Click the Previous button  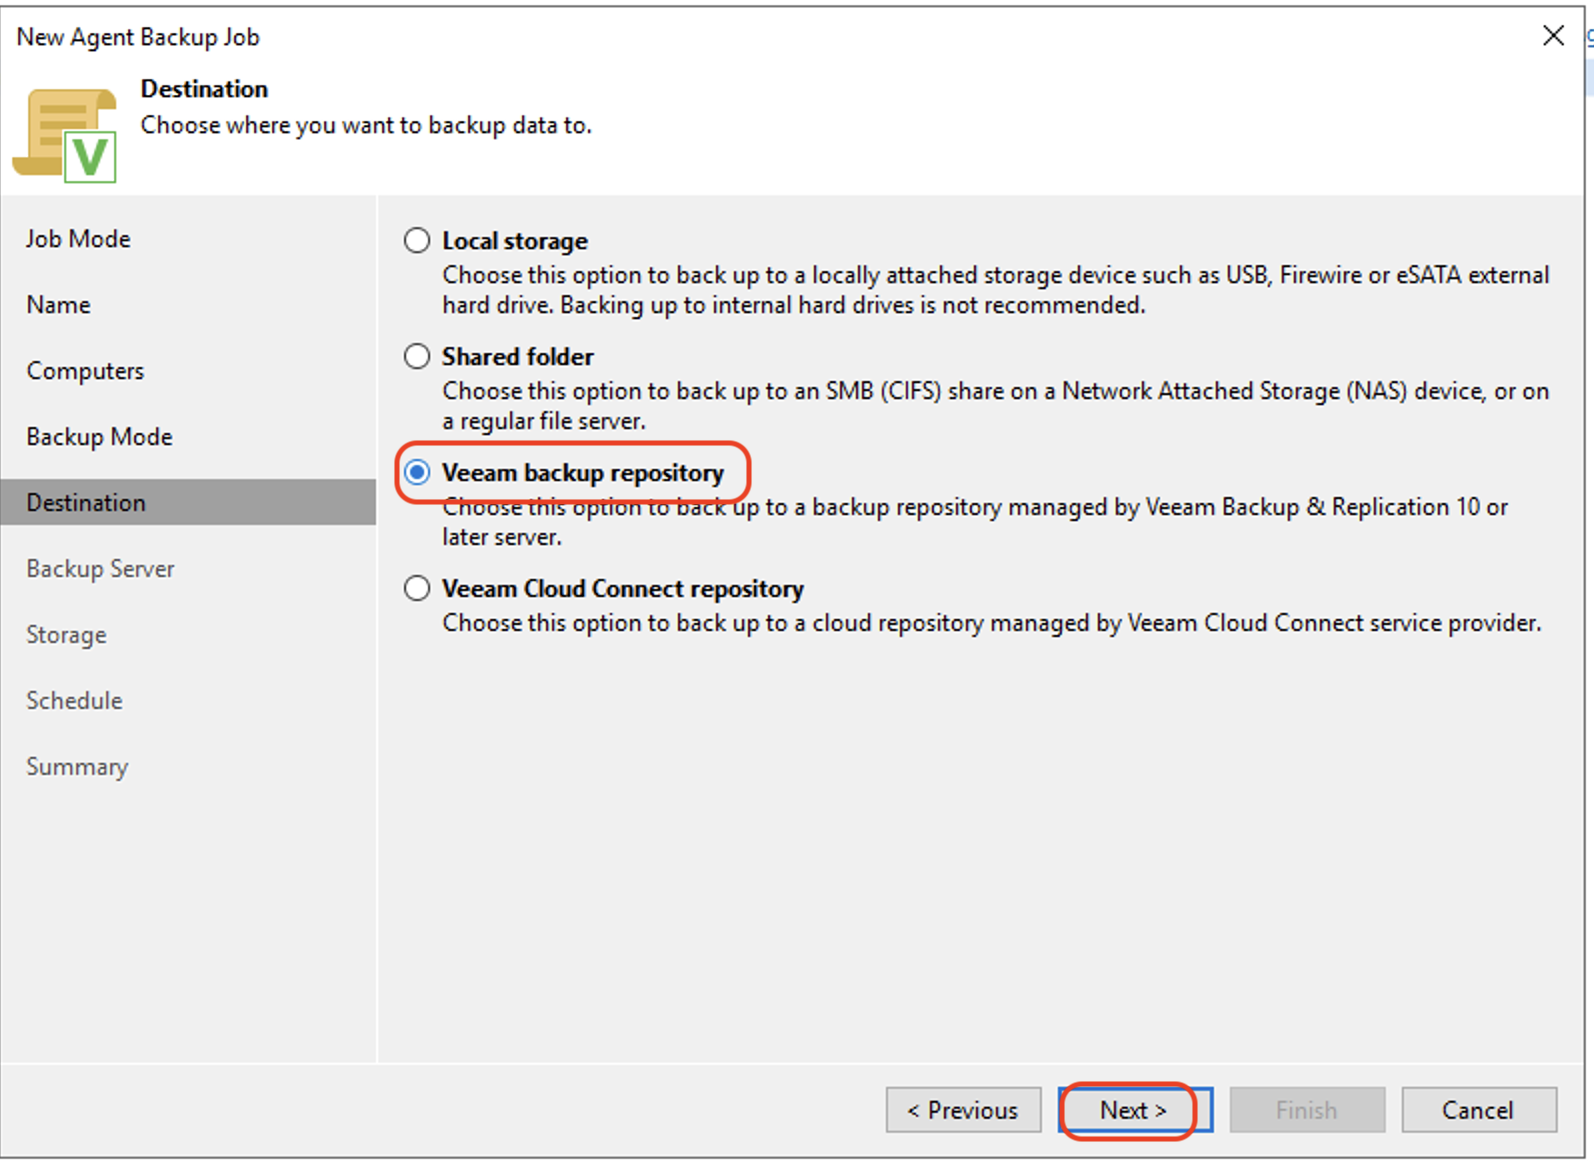click(x=963, y=1110)
